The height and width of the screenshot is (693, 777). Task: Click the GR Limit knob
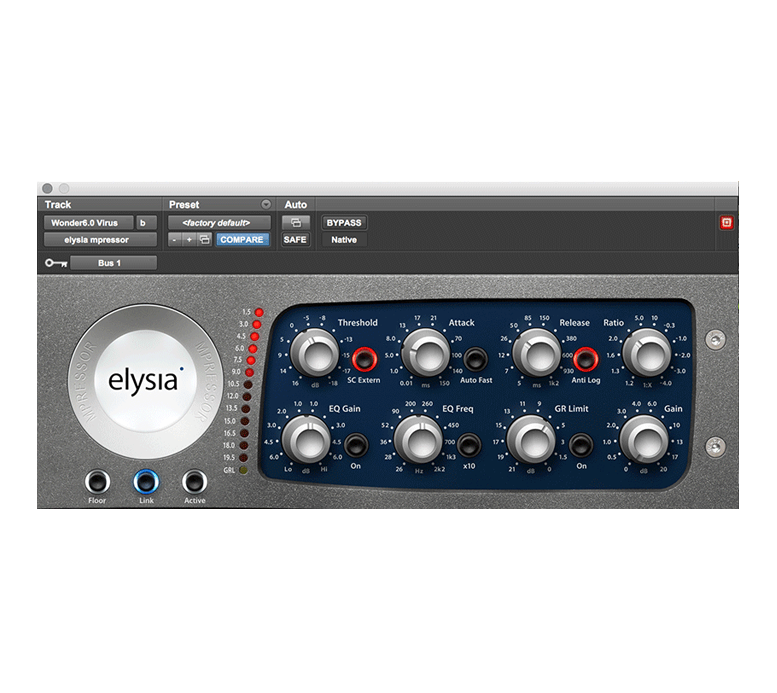(x=531, y=440)
